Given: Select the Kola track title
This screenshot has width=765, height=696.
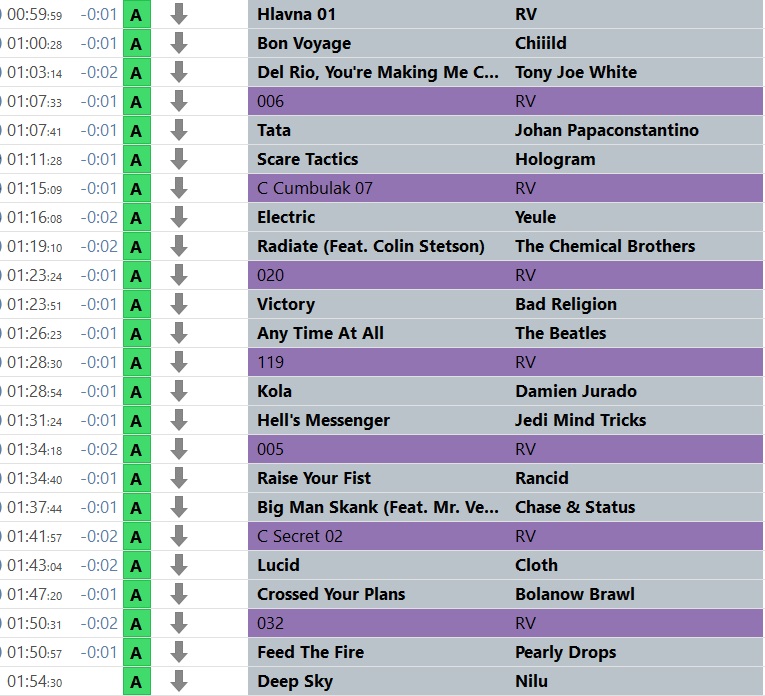Looking at the screenshot, I should [274, 391].
